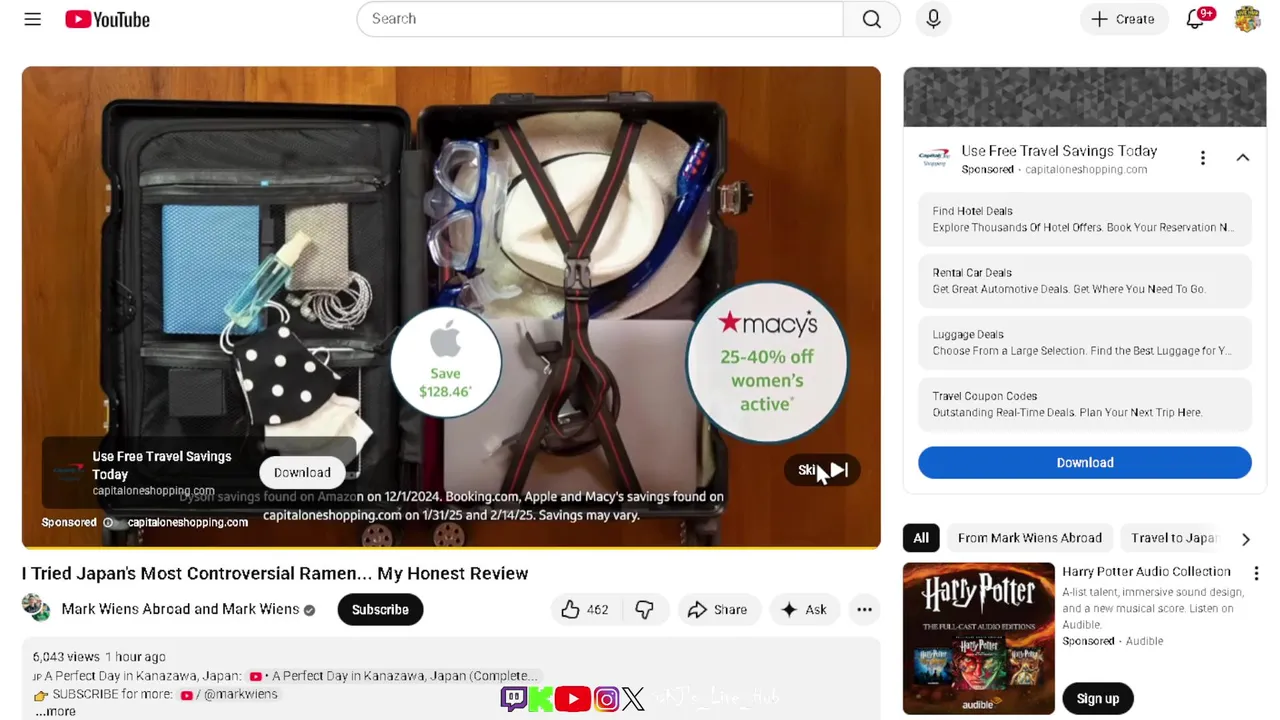Image resolution: width=1280 pixels, height=720 pixels.
Task: Focus the Search input field
Action: [x=600, y=19]
